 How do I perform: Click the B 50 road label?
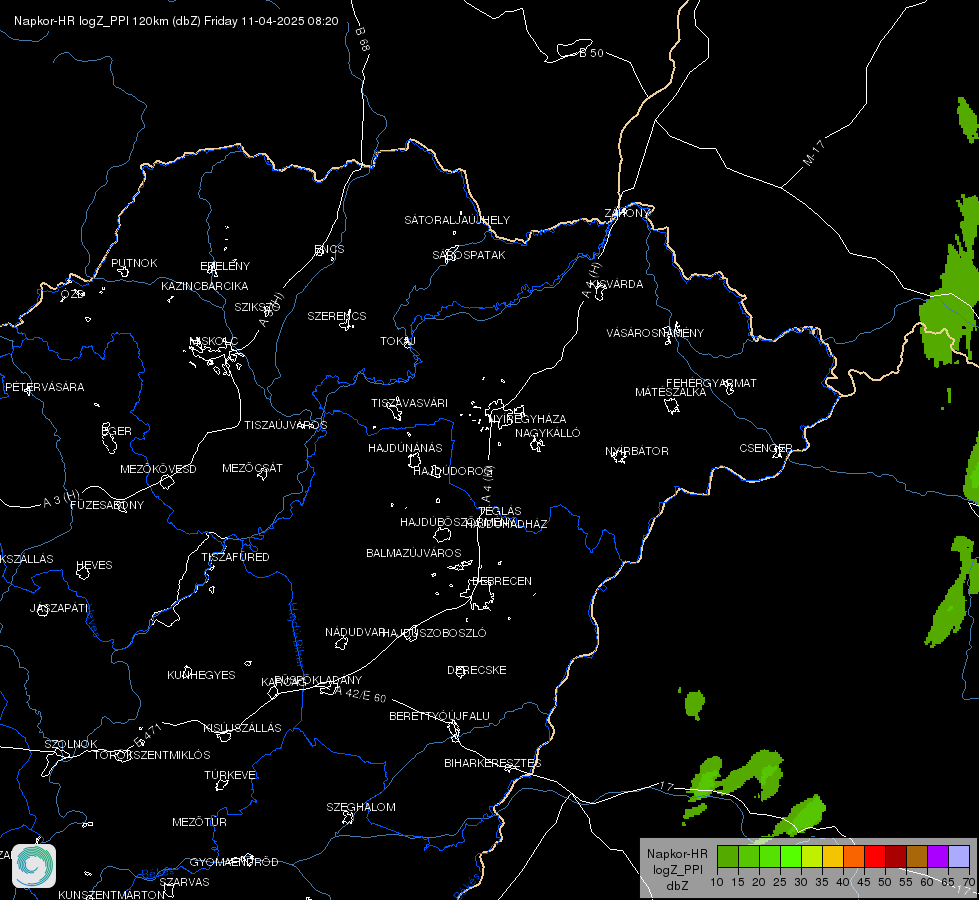pos(591,53)
